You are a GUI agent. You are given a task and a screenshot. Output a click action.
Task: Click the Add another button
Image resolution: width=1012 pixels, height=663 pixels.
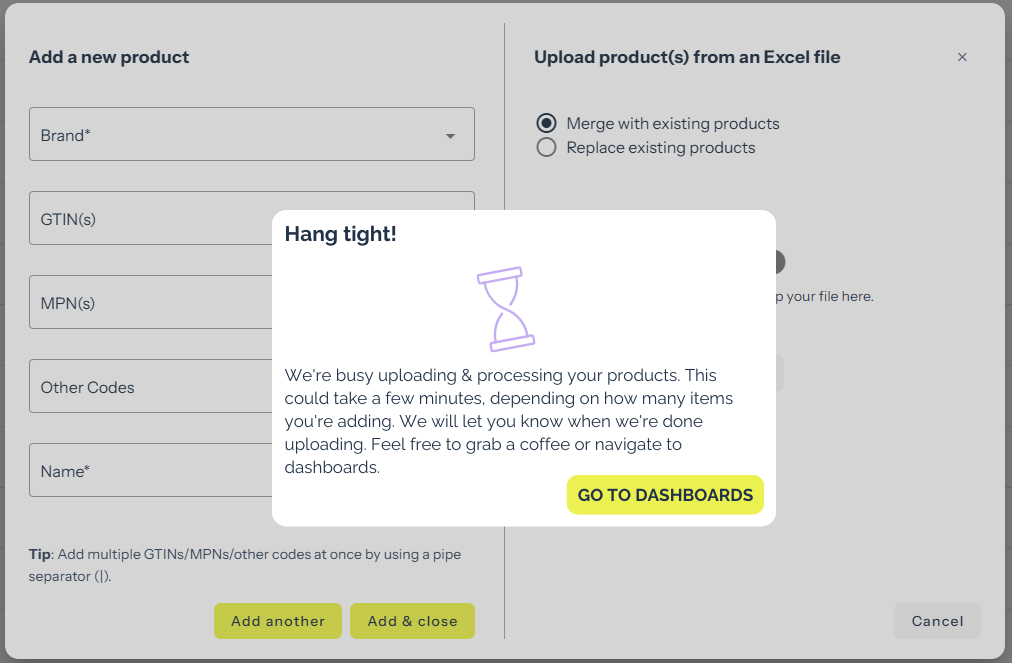coord(278,621)
